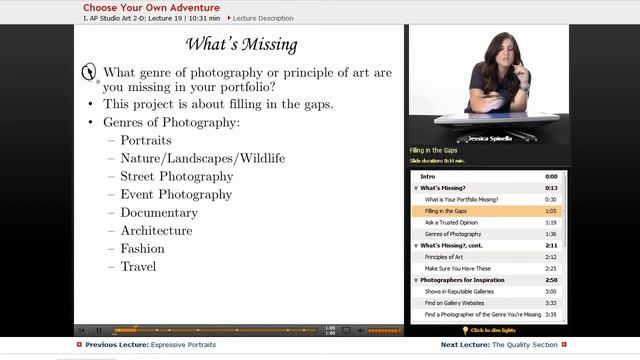This screenshot has height=360, width=640.
Task: Click the slide's 'What's Missing' heading
Action: click(242, 44)
